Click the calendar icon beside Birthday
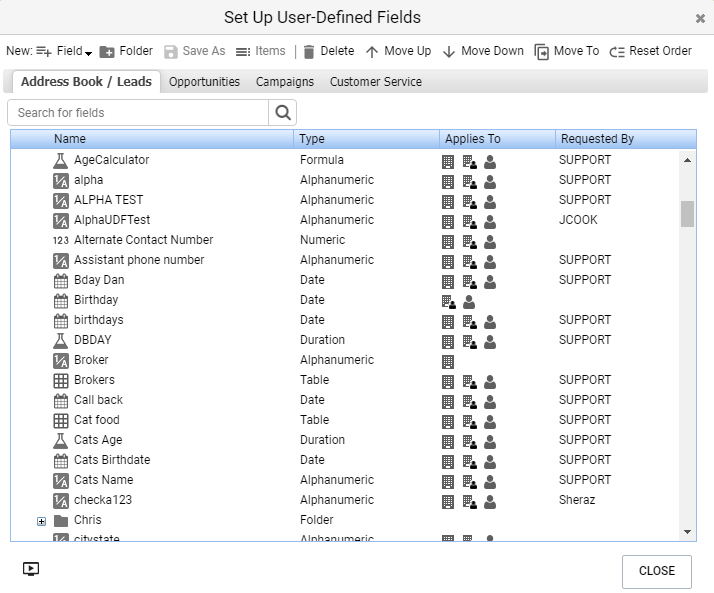 (60, 300)
